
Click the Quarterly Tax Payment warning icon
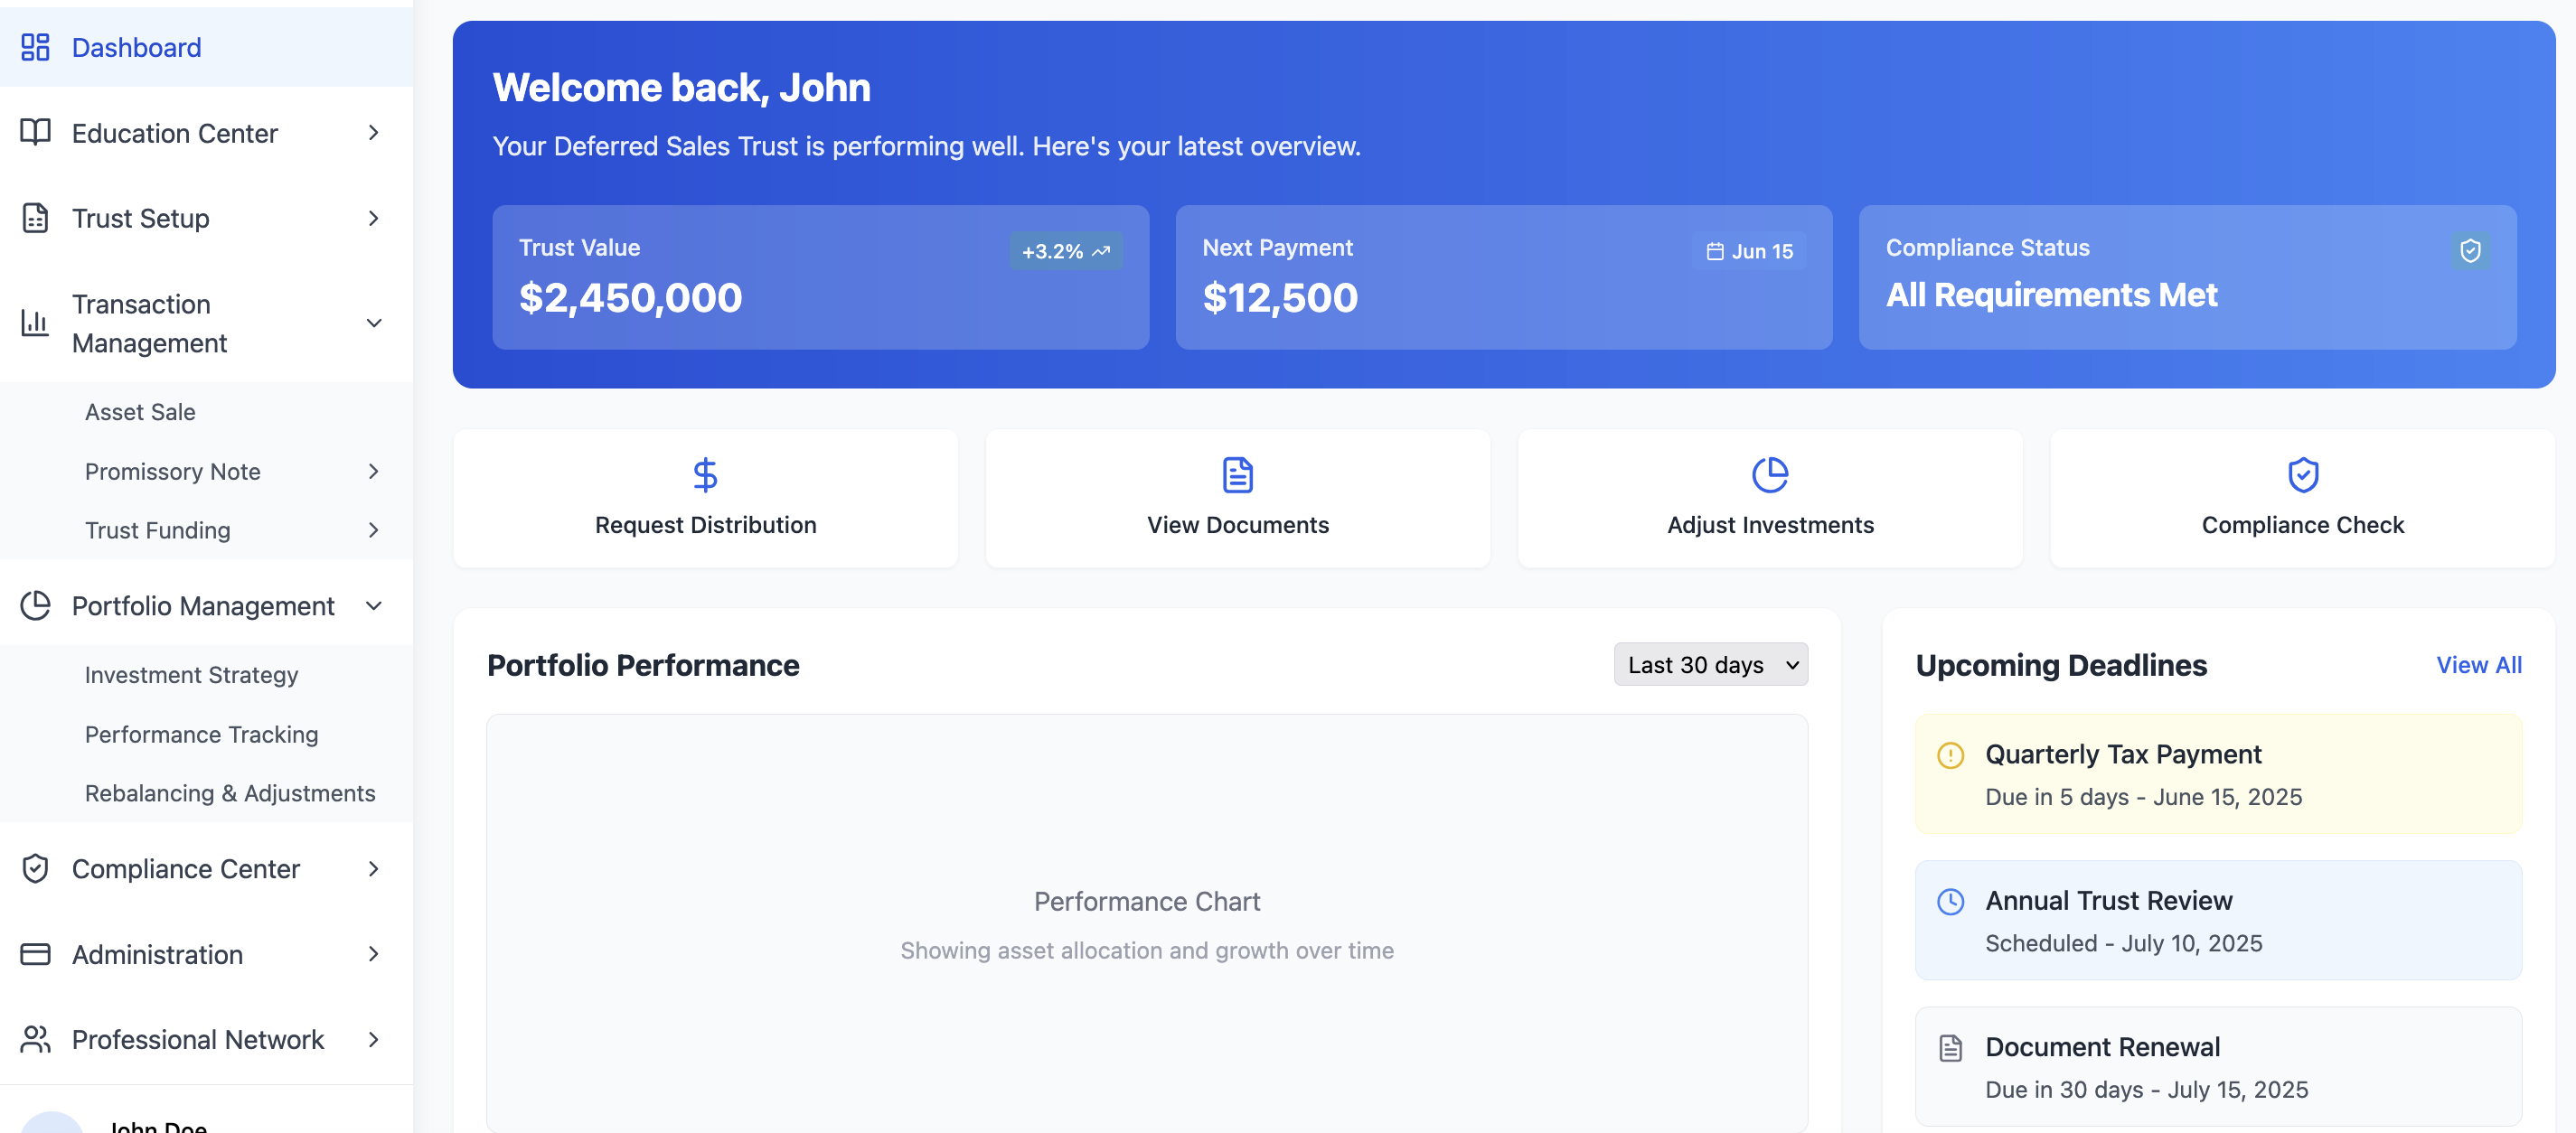click(1950, 755)
